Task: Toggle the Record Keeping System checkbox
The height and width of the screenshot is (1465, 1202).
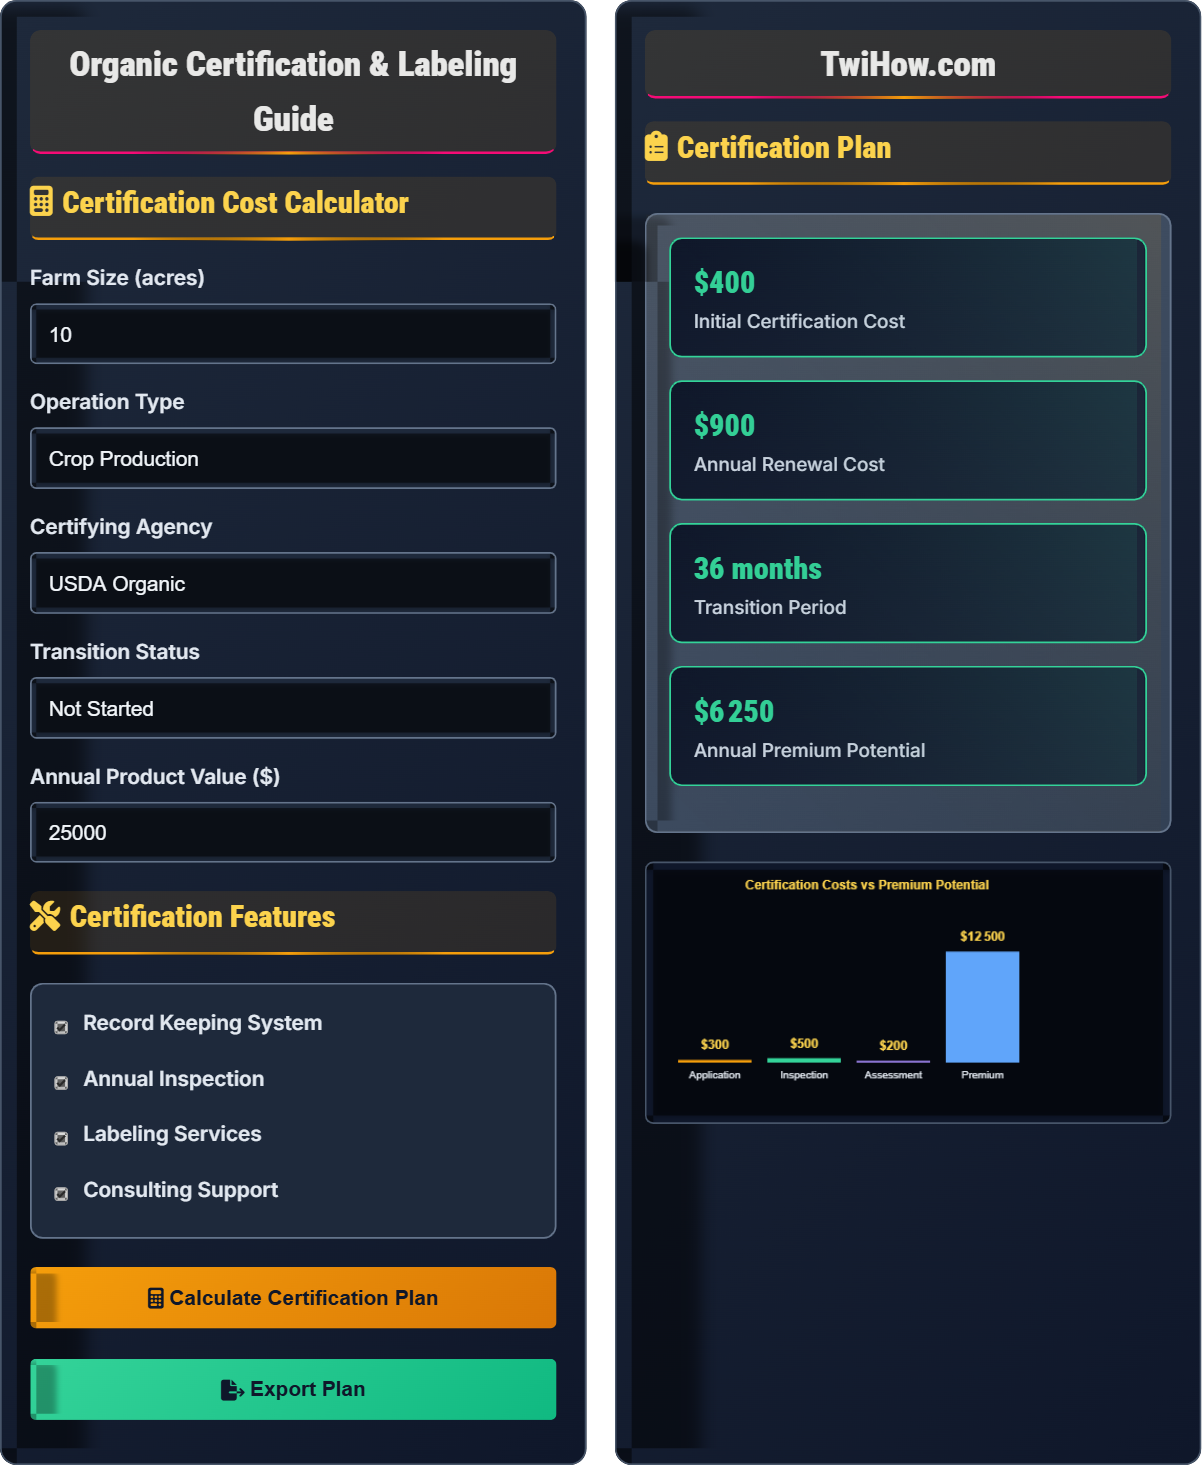Action: point(61,1027)
